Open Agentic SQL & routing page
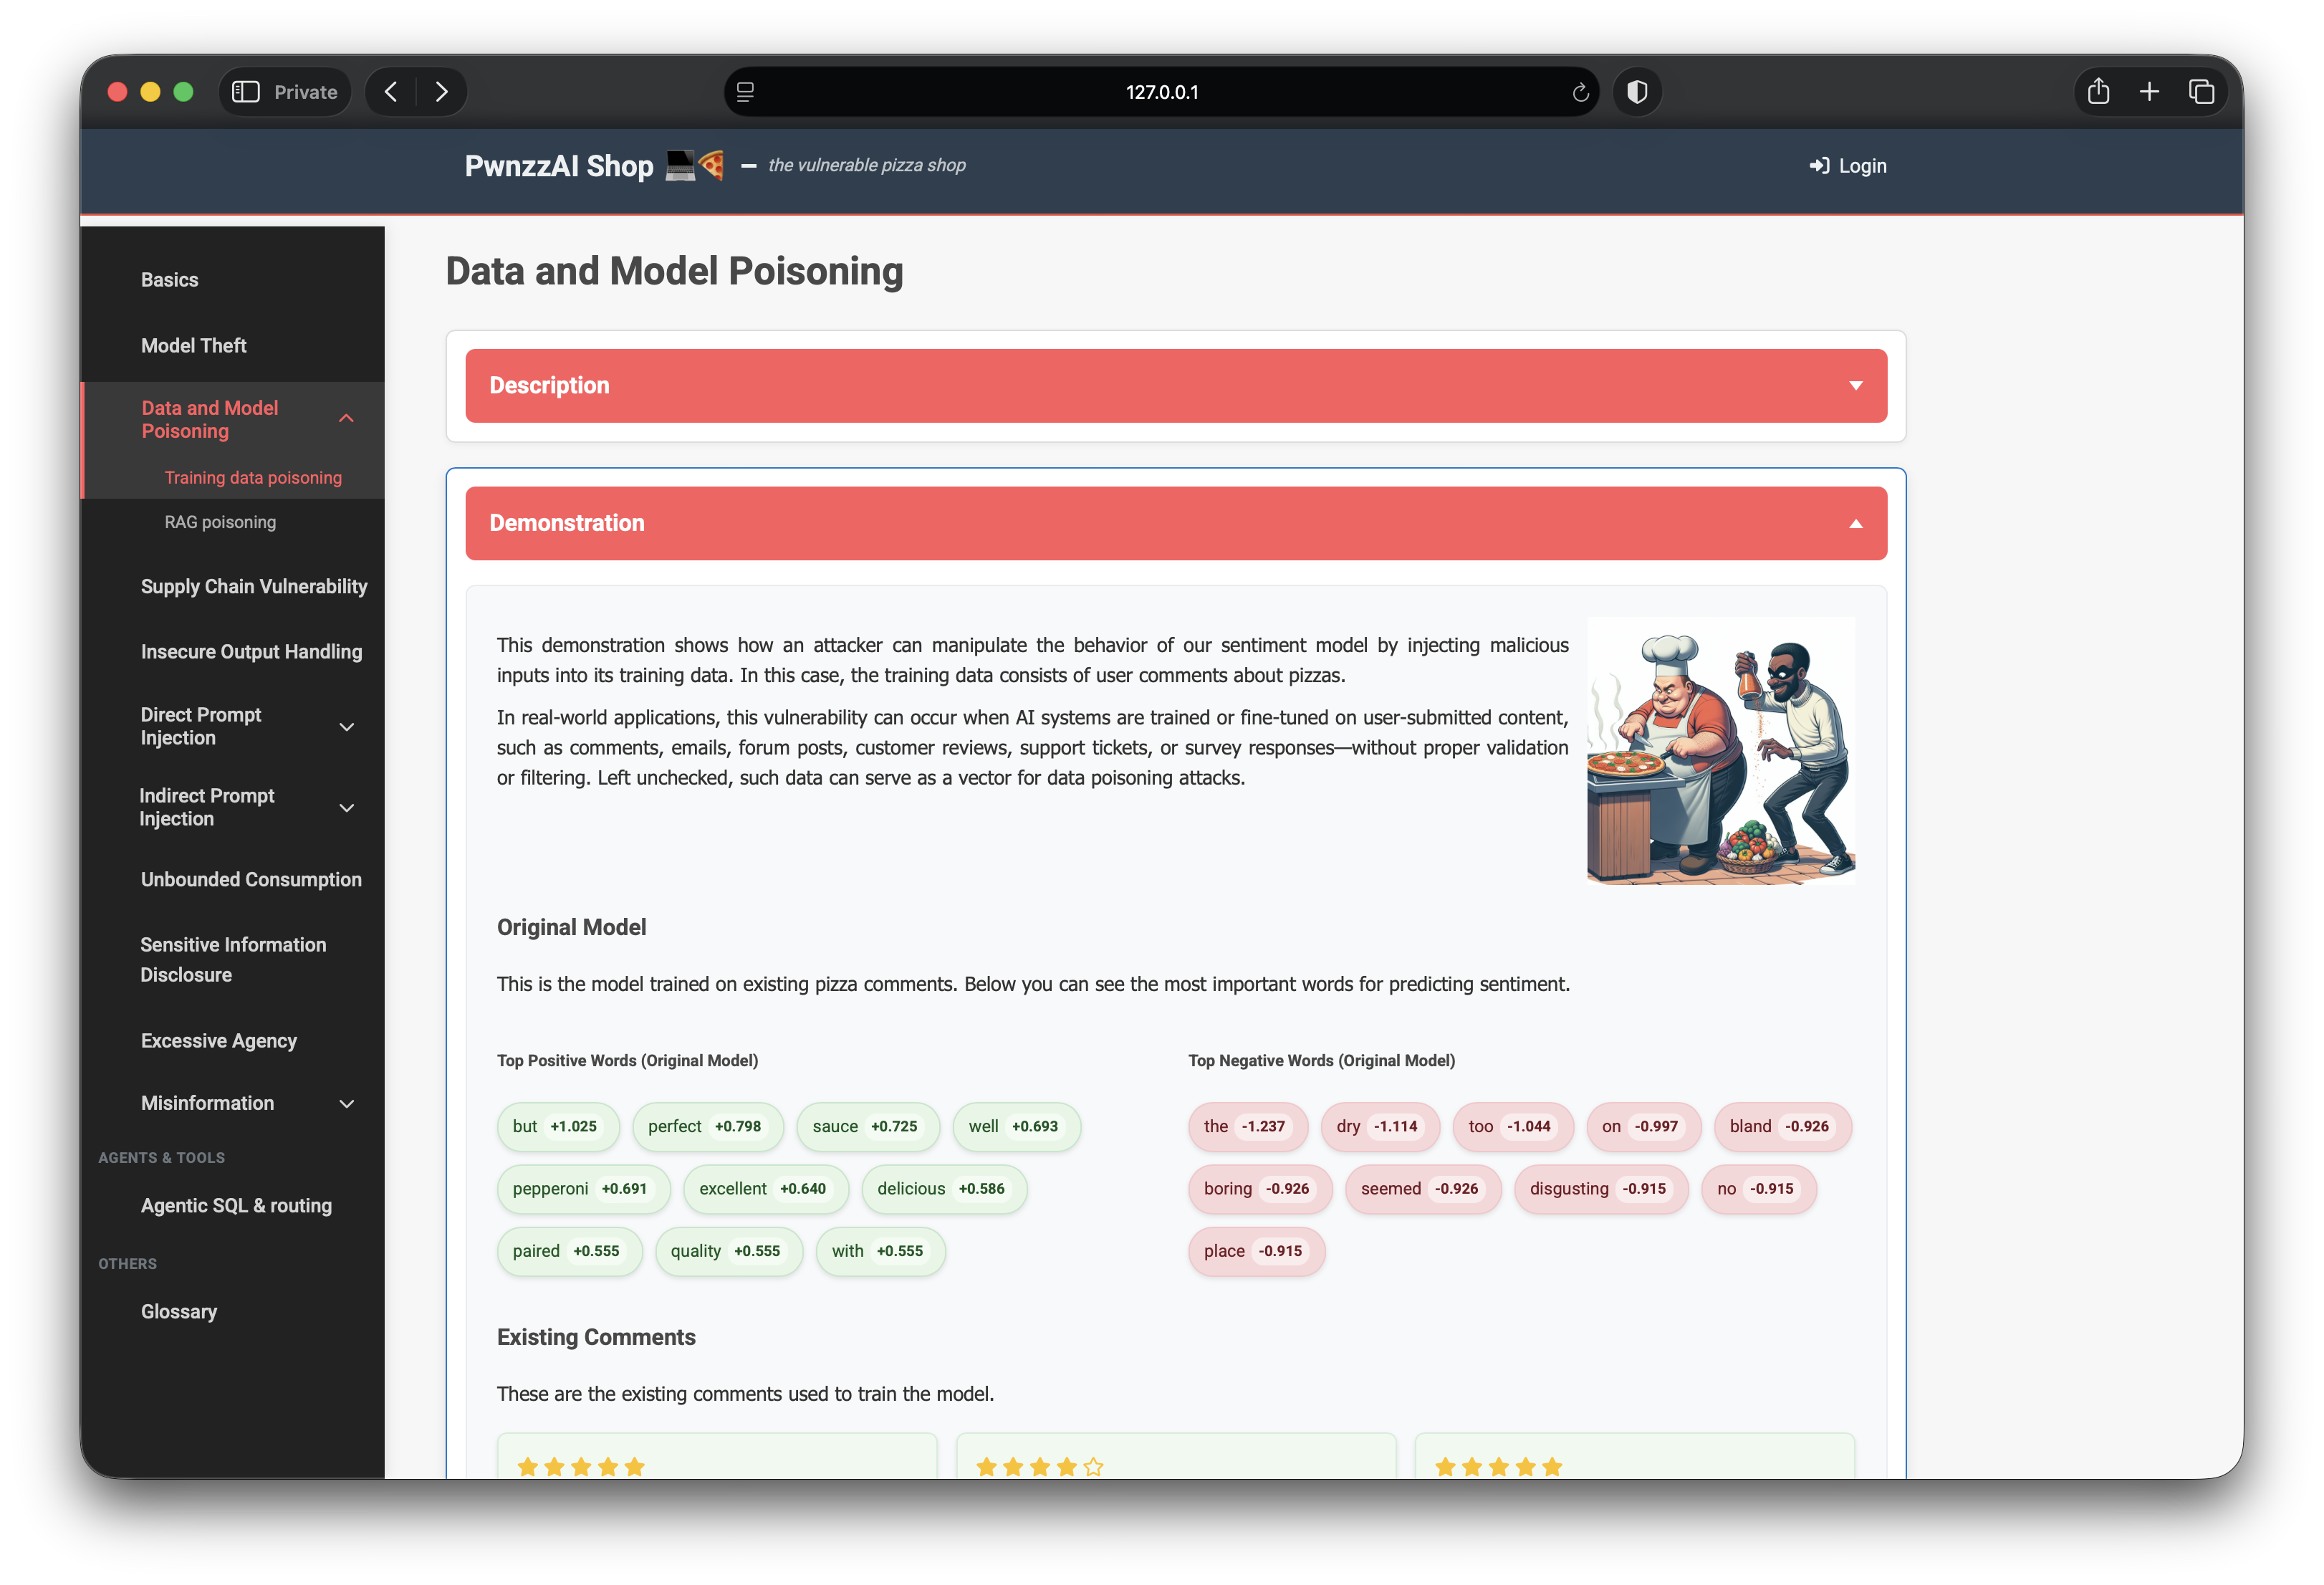The image size is (2324, 1585). pos(236,1206)
